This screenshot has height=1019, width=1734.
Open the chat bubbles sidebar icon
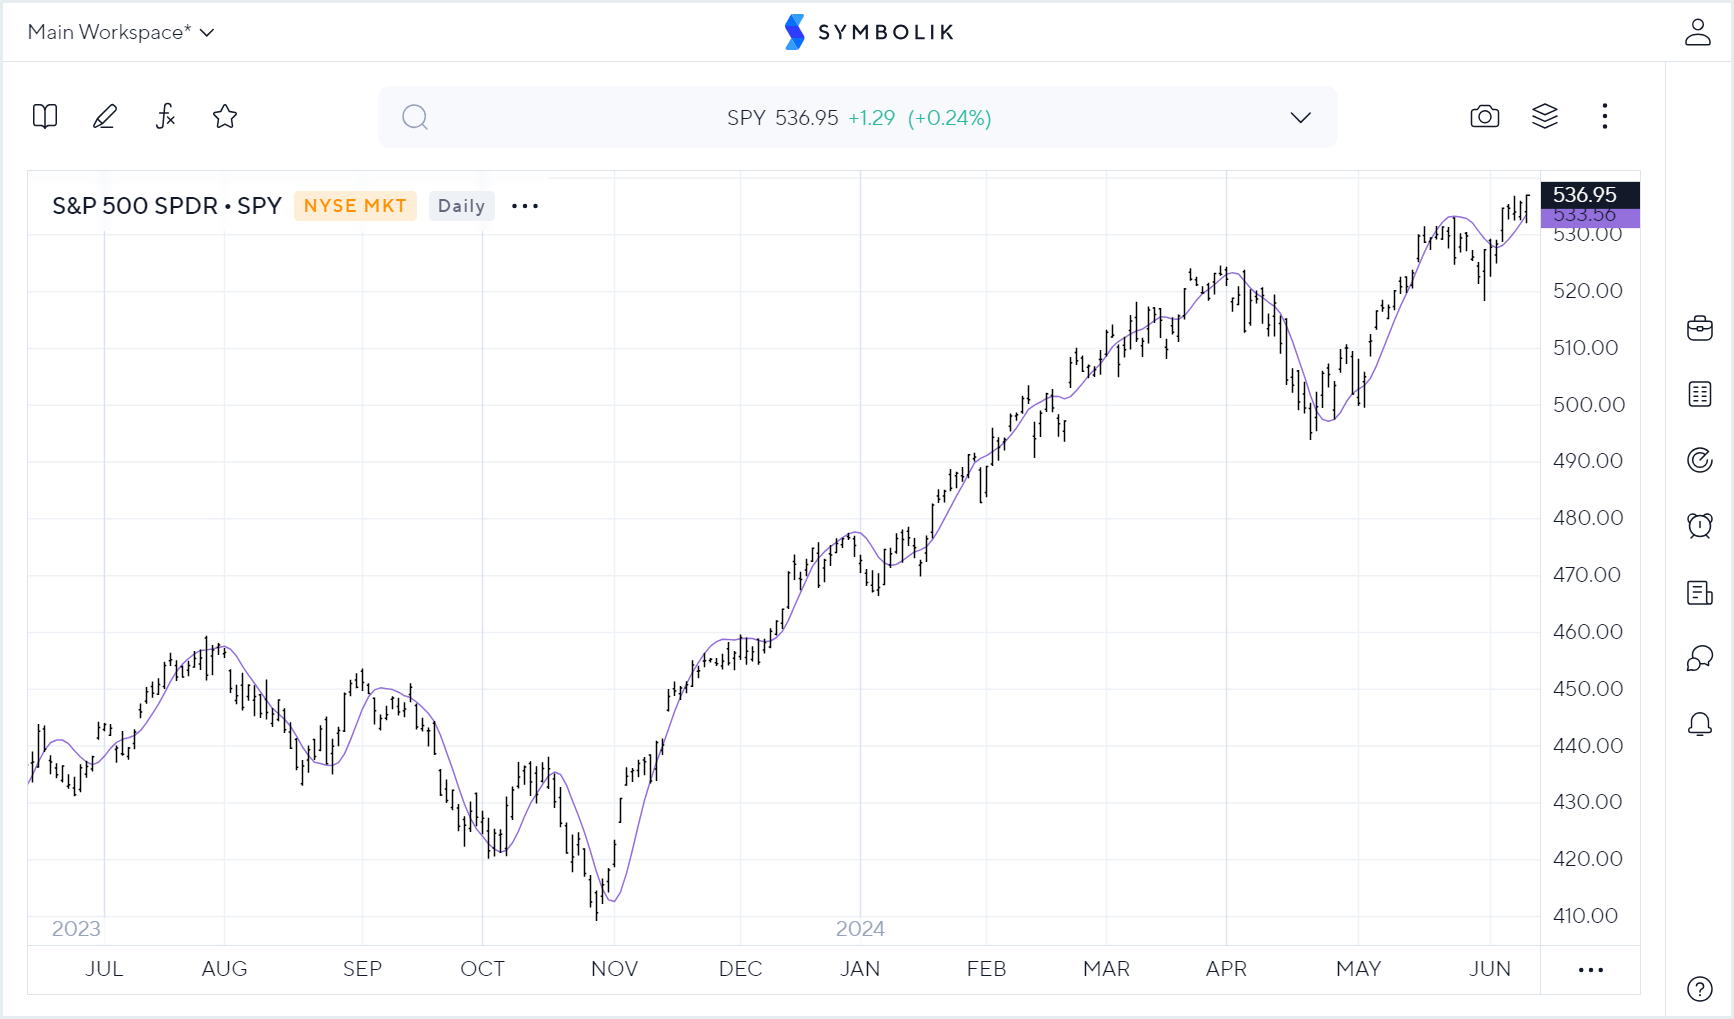coord(1700,658)
